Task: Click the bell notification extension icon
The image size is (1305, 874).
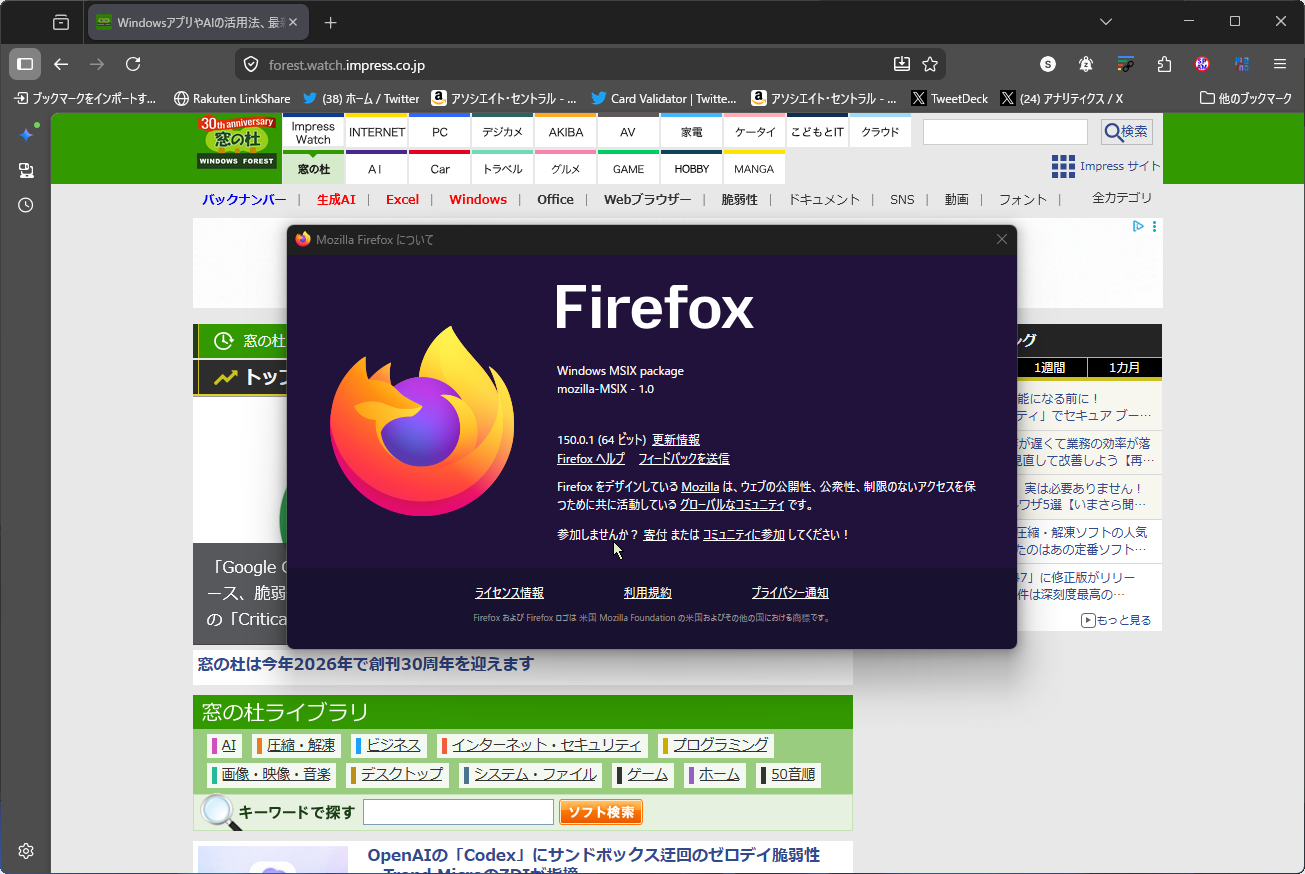Action: click(1085, 63)
